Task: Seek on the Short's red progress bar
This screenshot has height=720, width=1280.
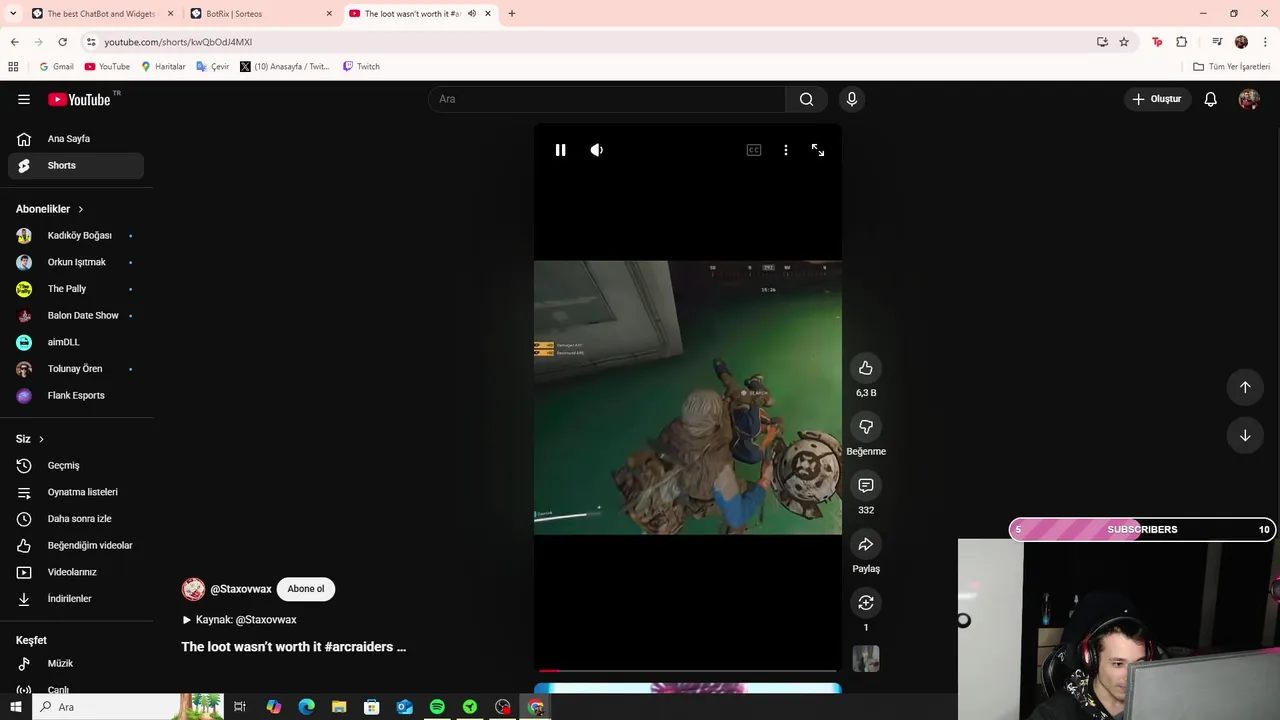Action: click(688, 670)
